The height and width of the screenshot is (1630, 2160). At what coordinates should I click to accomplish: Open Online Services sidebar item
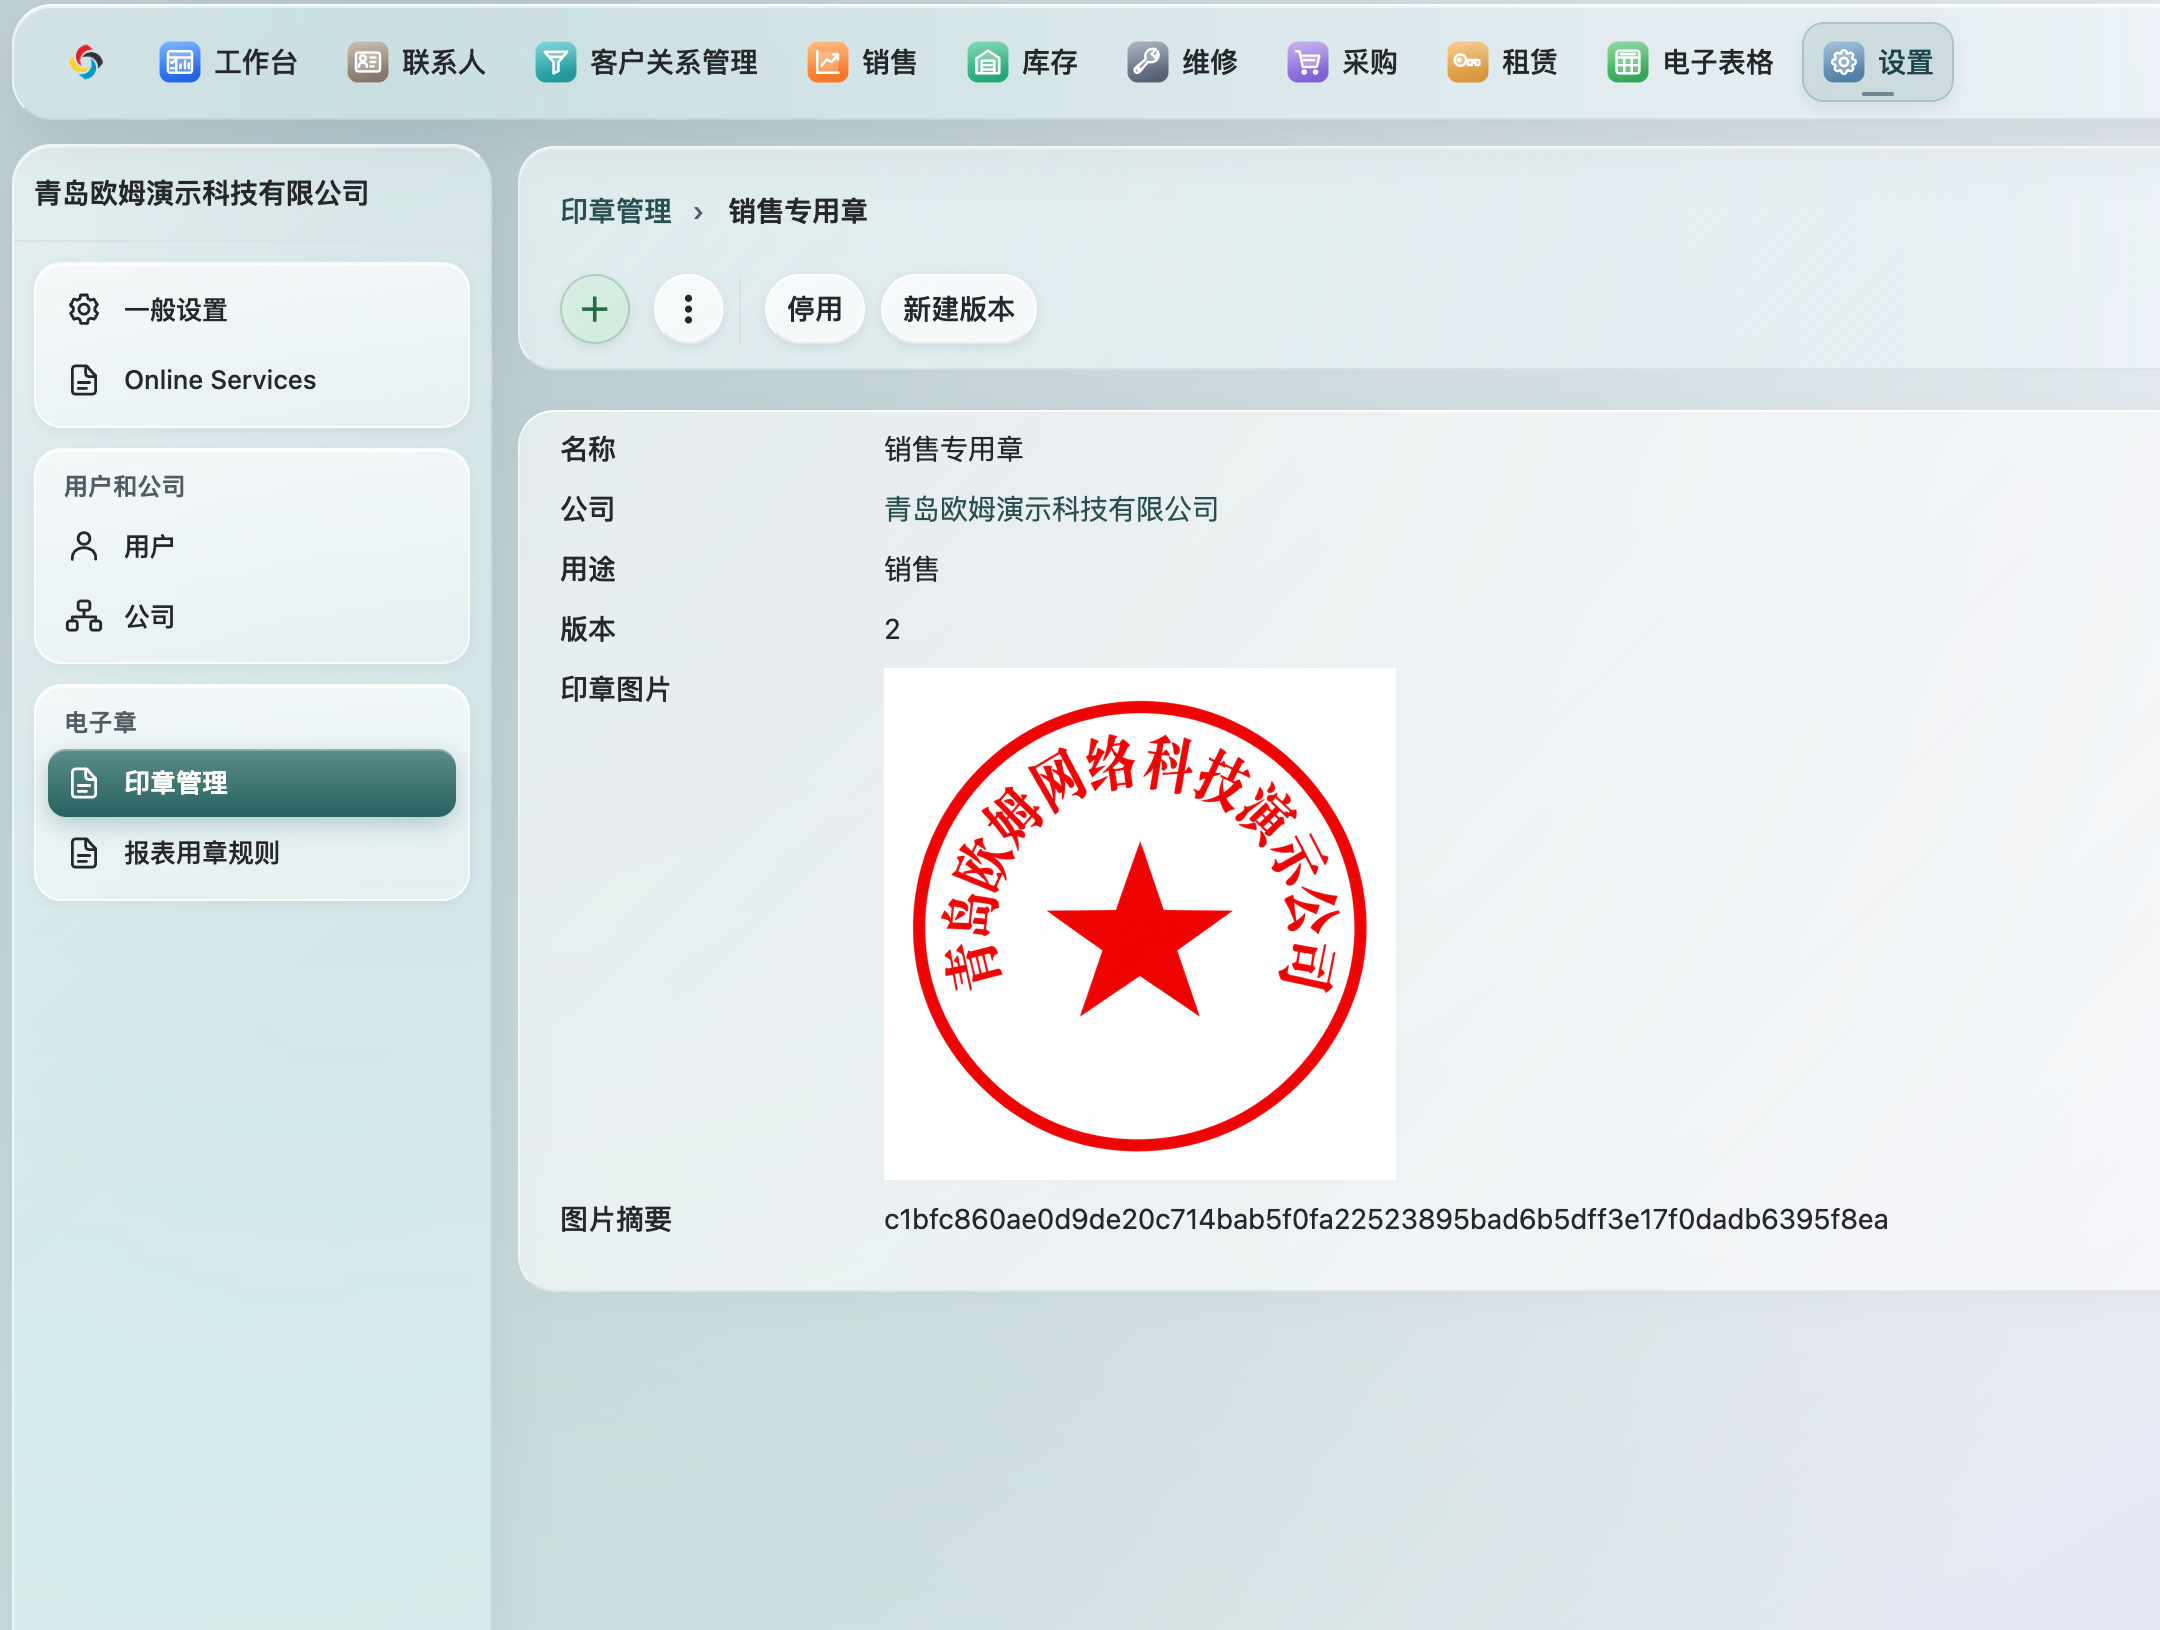pos(252,380)
